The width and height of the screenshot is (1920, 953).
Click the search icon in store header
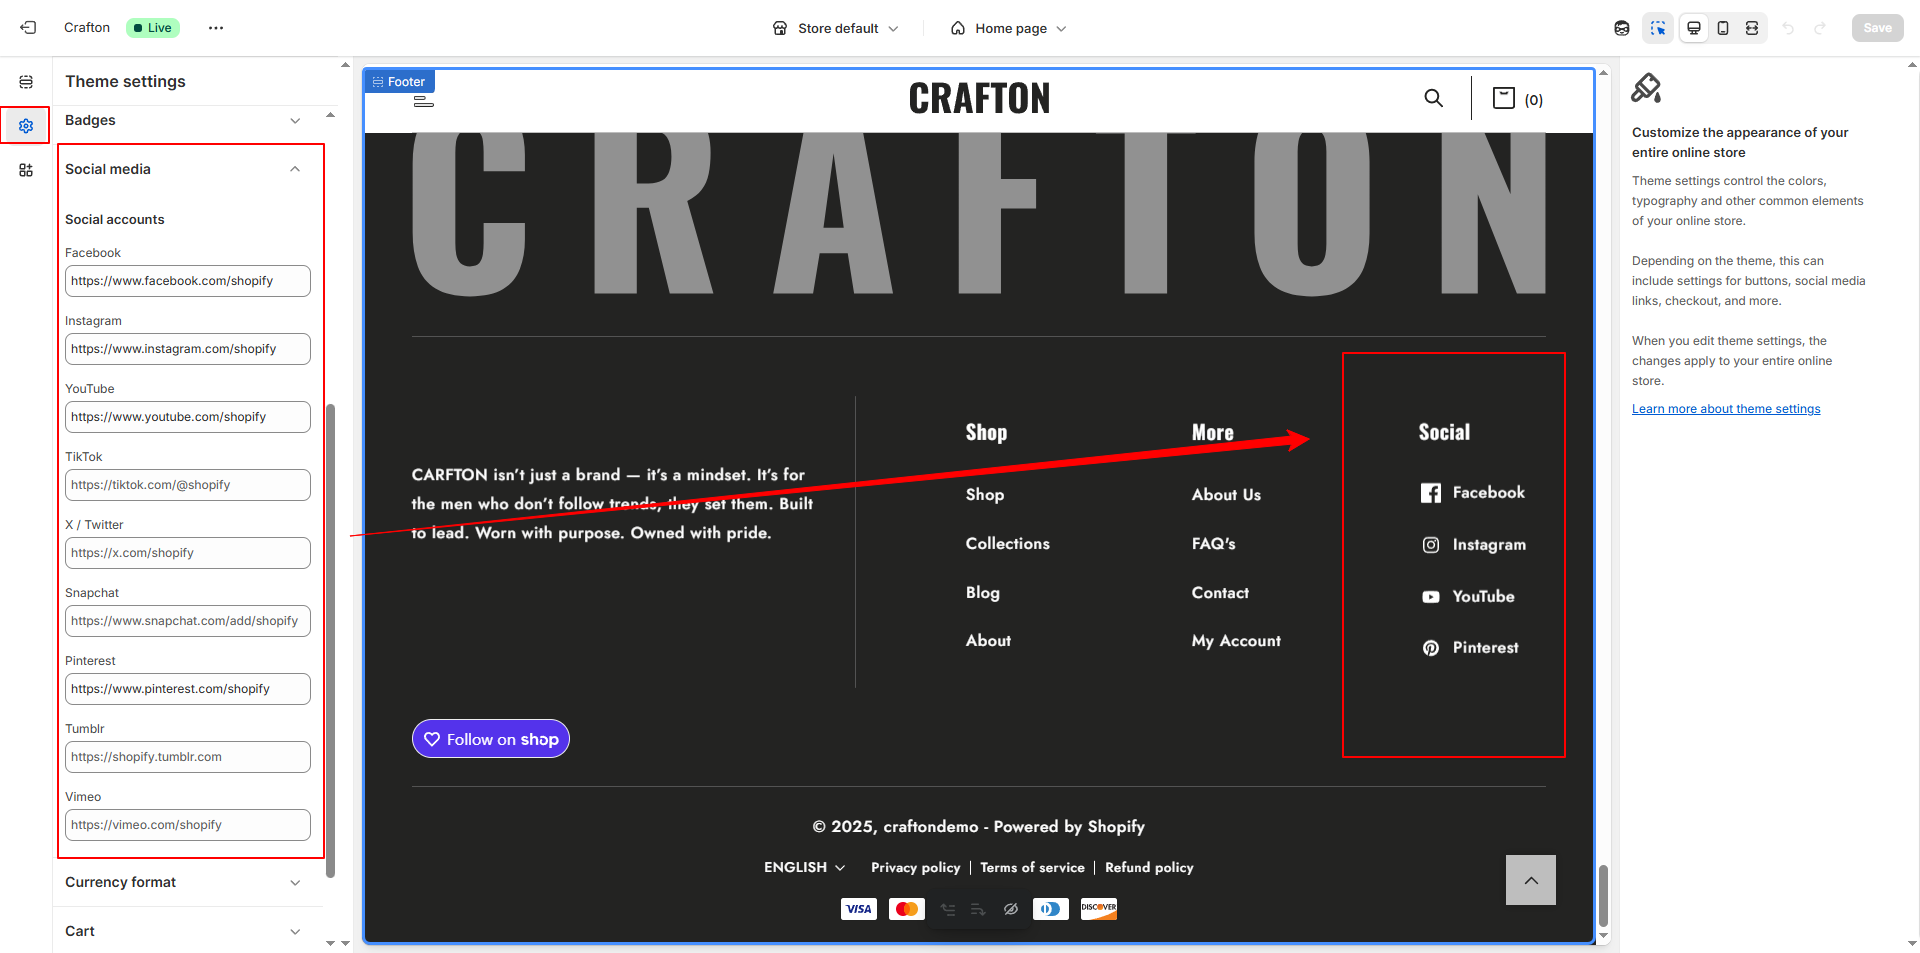point(1433,98)
